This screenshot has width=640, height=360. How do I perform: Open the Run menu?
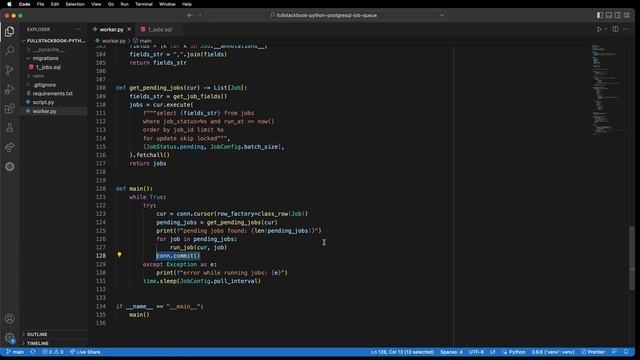pyautogui.click(x=124, y=4)
